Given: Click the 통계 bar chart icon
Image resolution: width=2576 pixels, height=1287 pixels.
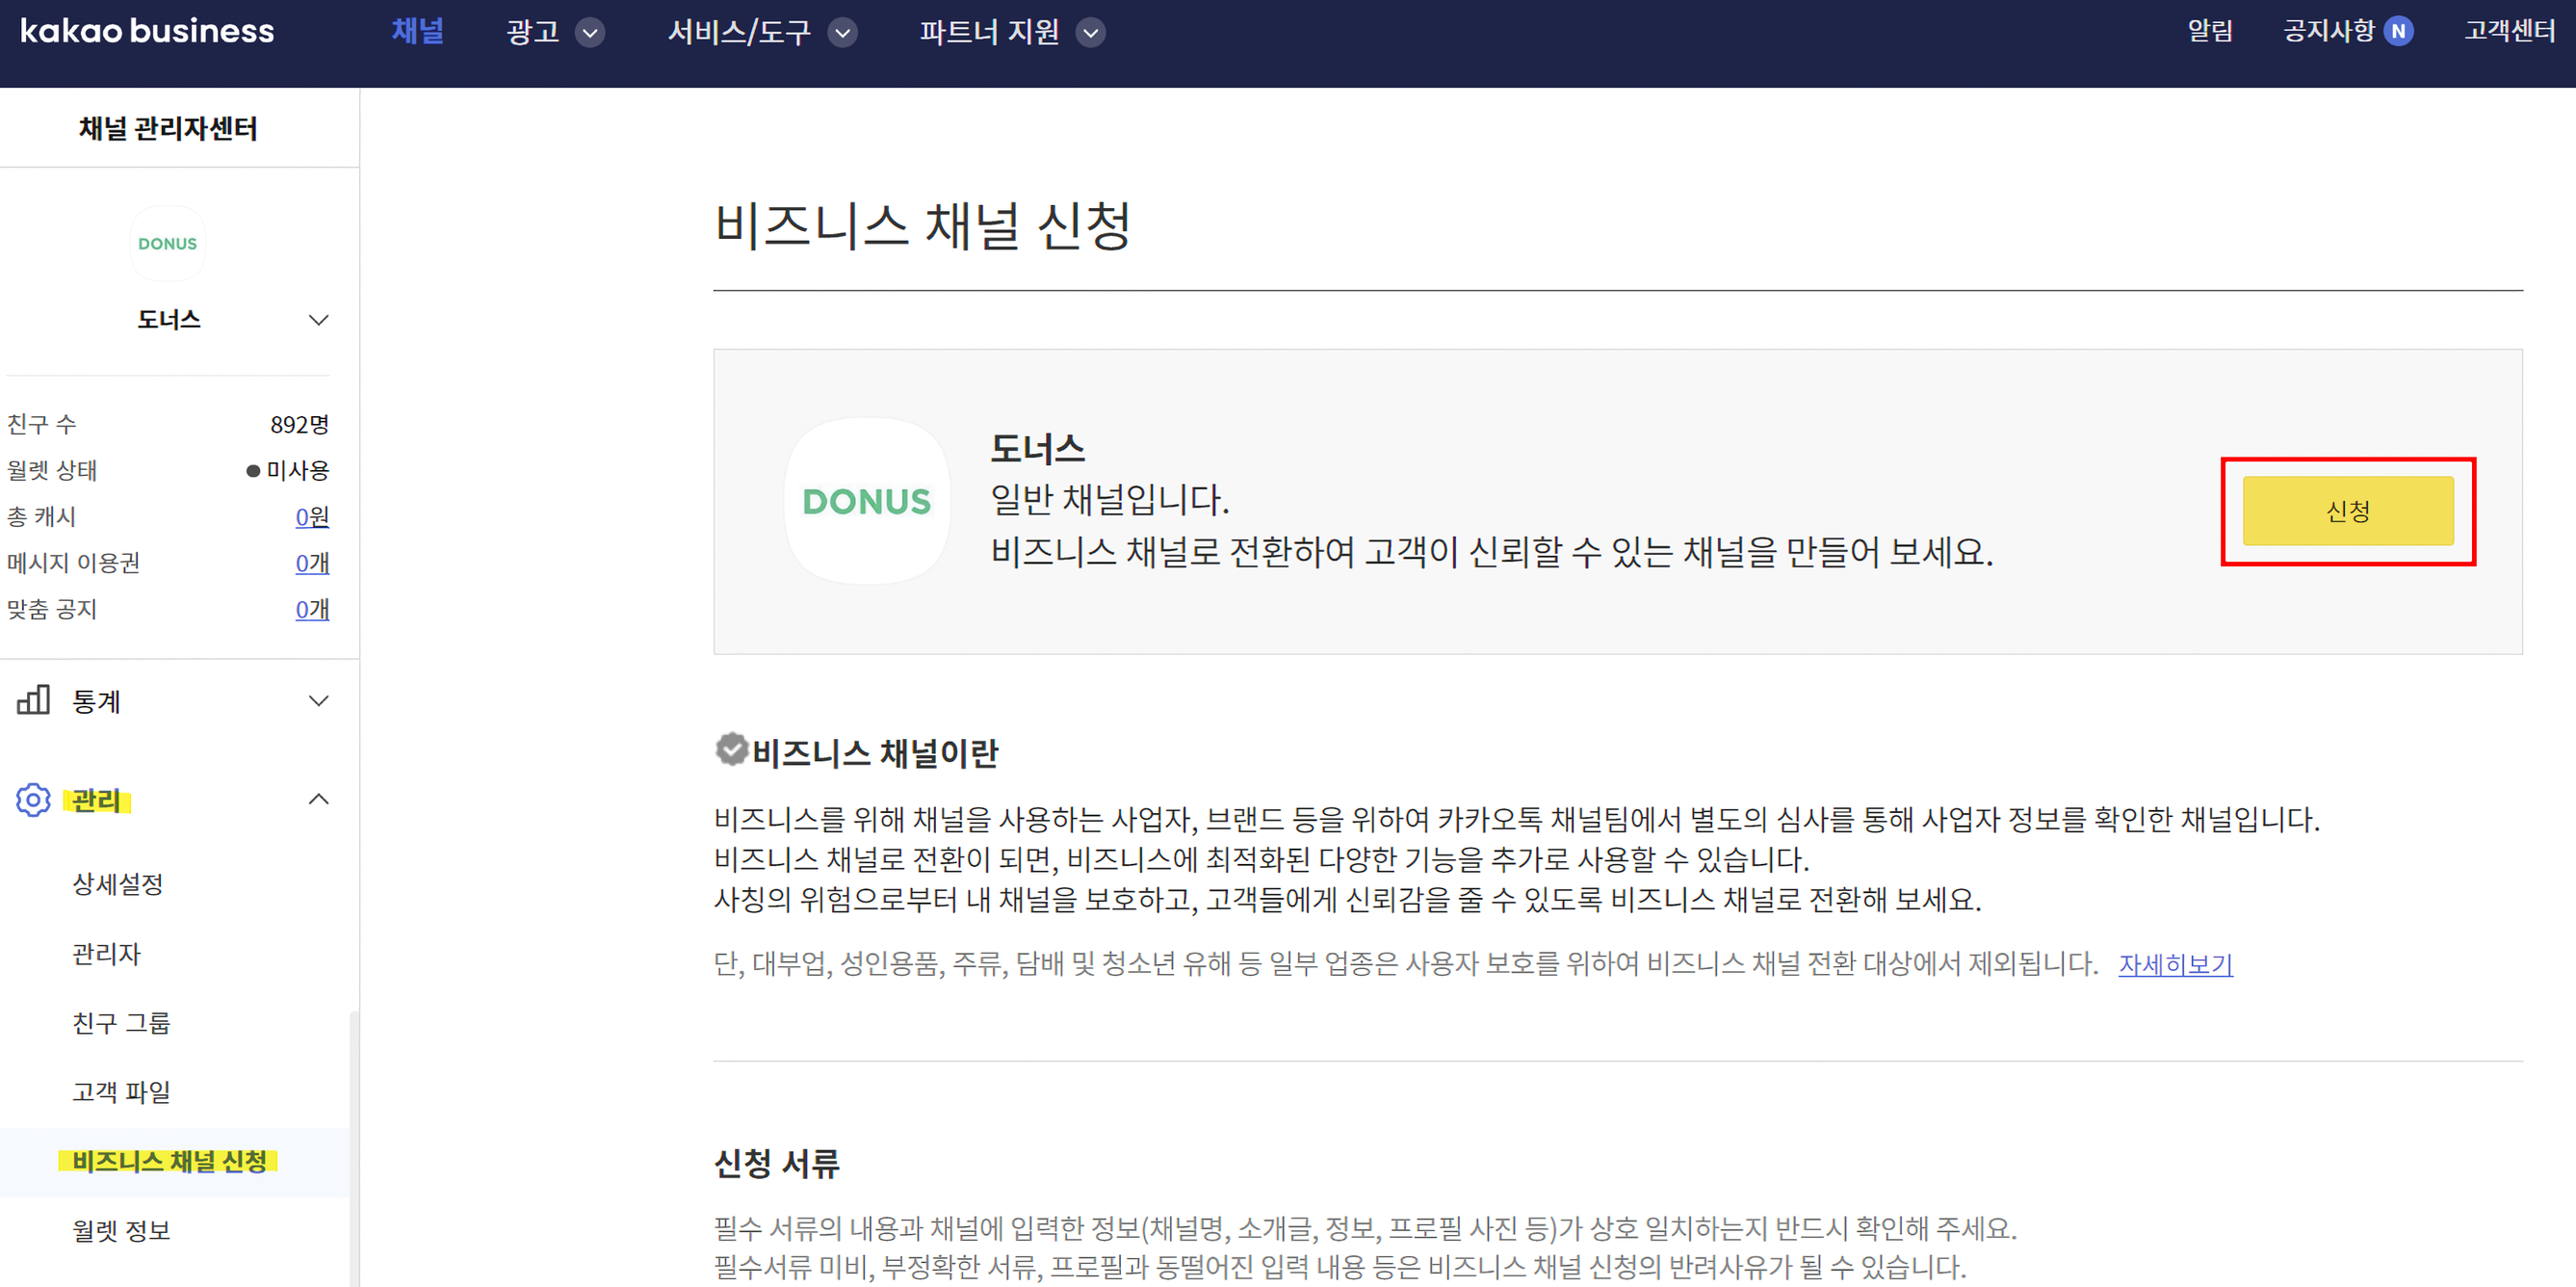Looking at the screenshot, I should (34, 700).
